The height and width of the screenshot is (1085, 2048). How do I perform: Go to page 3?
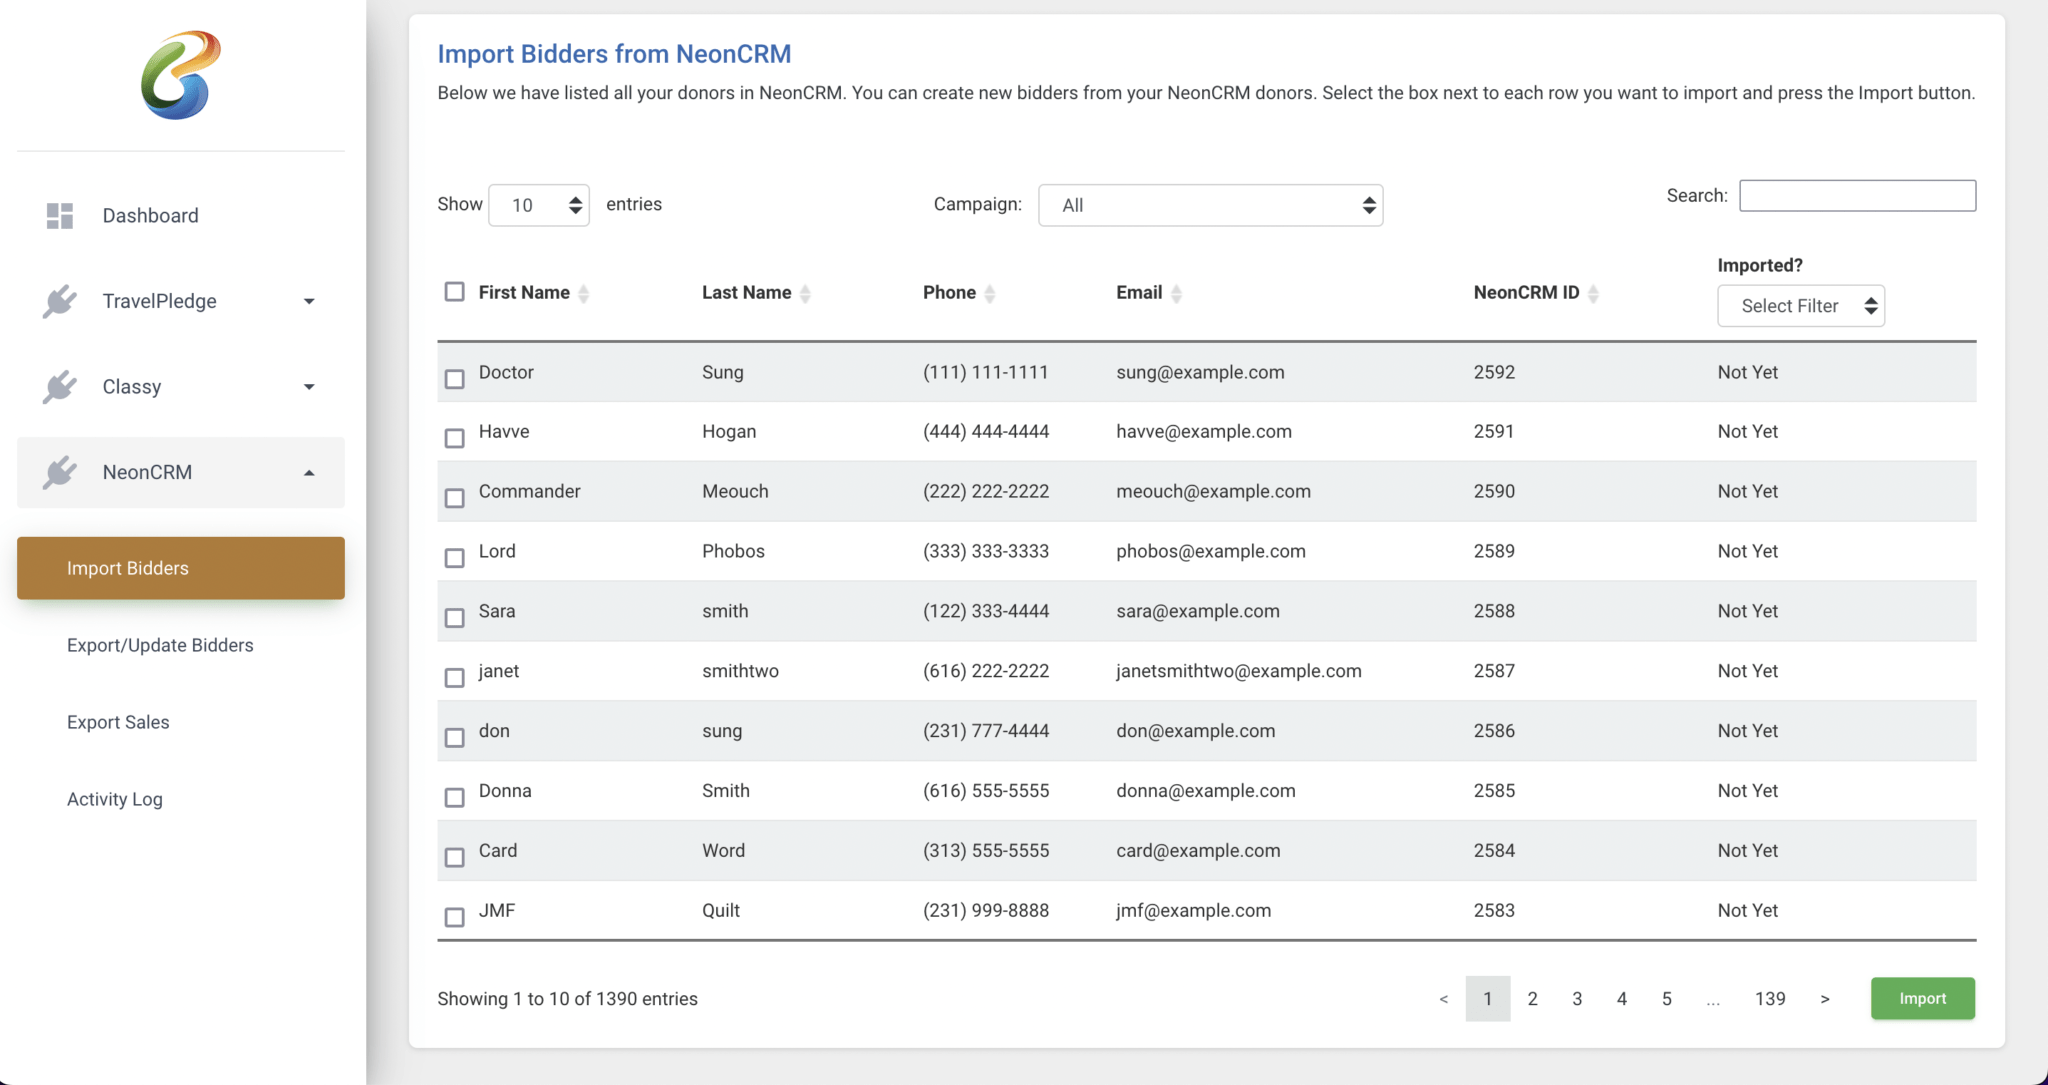[1577, 999]
